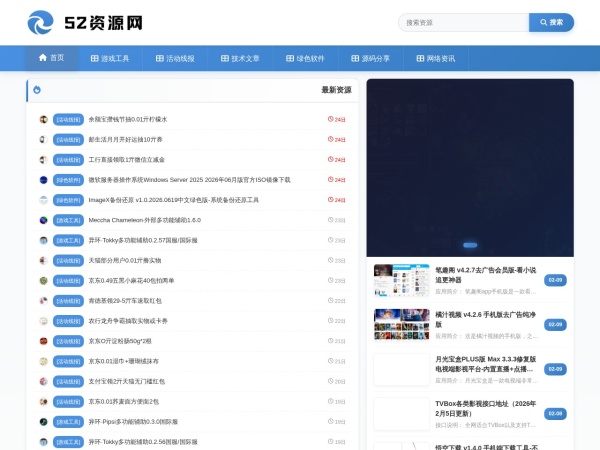Click the avatar beside 京东0.01湿巾 post

pos(44,361)
